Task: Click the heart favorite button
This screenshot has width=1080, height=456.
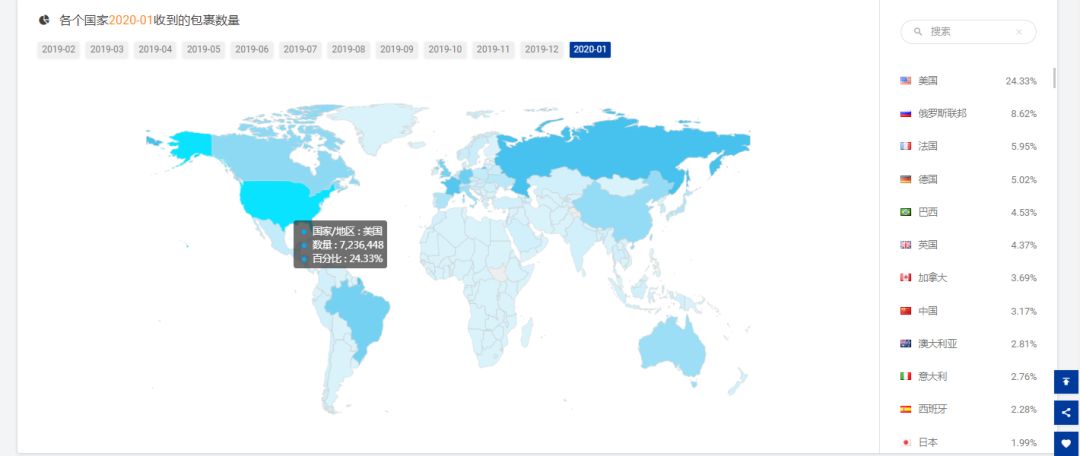Action: (1066, 443)
